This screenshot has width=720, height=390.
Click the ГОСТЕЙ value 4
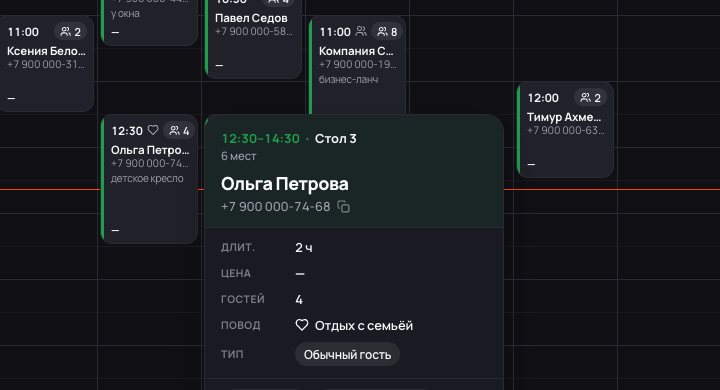tap(299, 300)
